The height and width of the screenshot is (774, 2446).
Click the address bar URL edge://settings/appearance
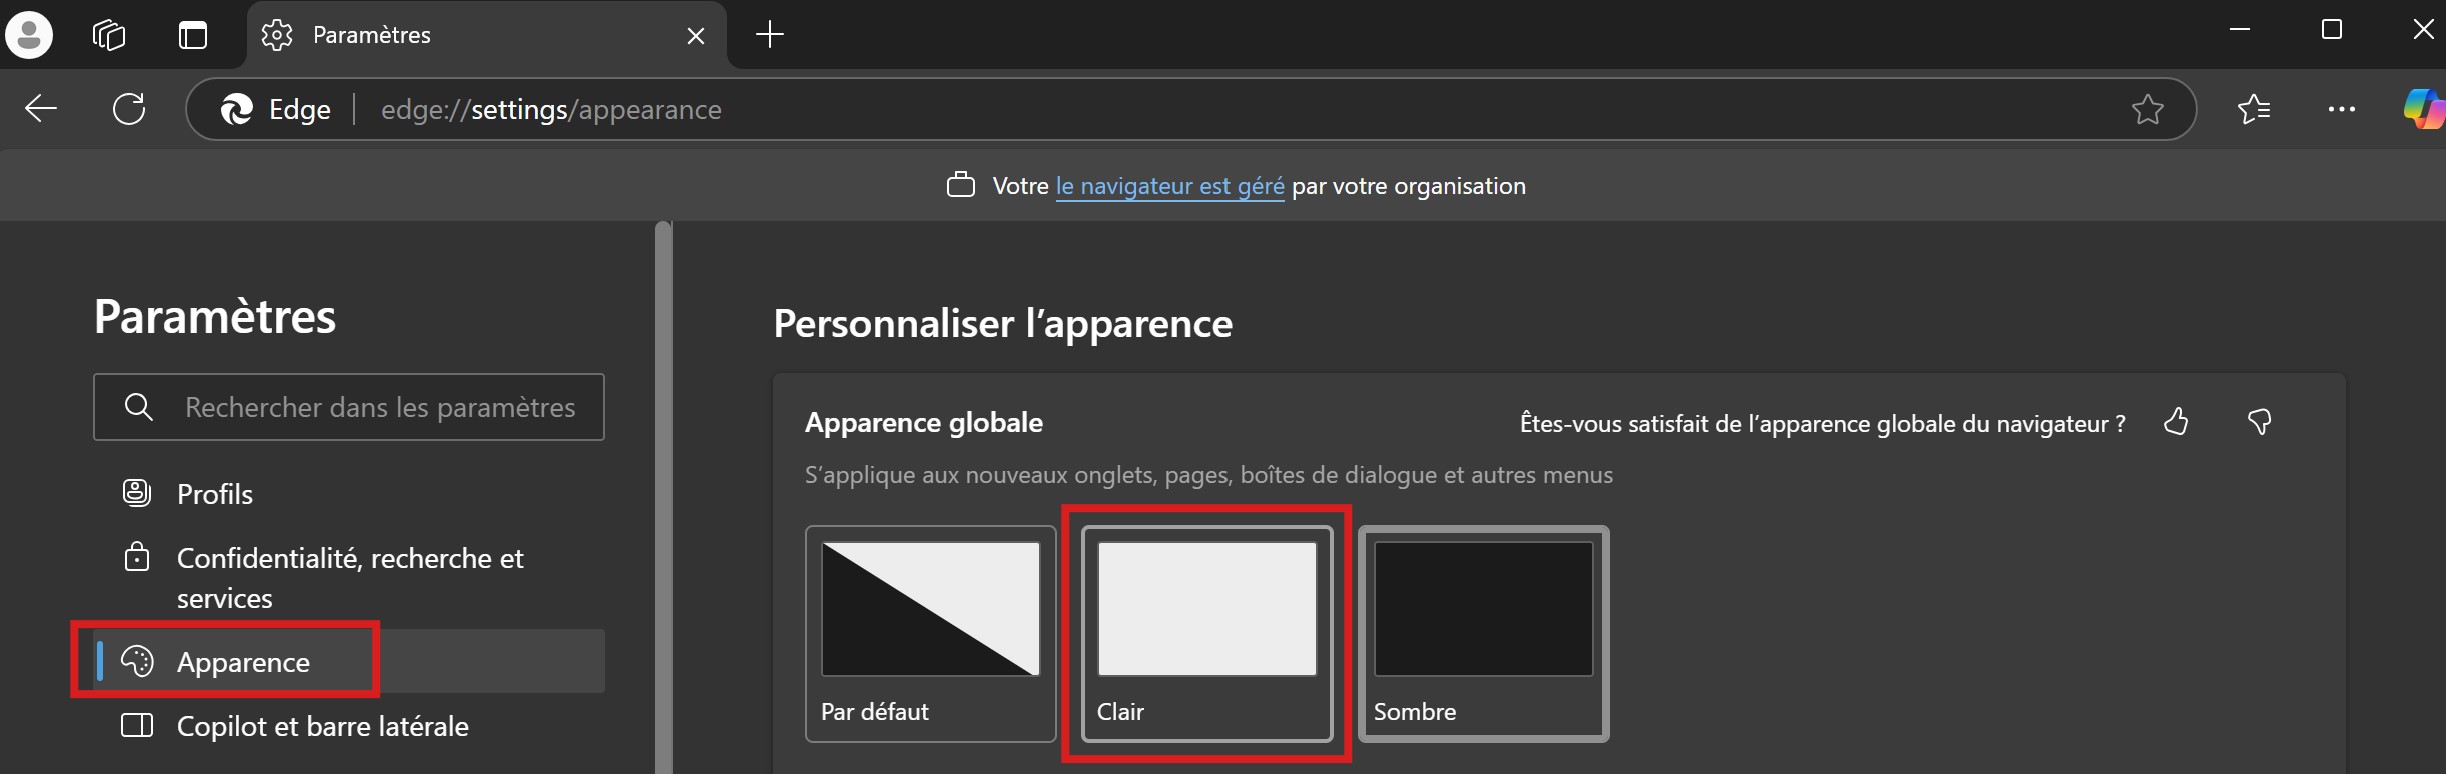tap(551, 109)
